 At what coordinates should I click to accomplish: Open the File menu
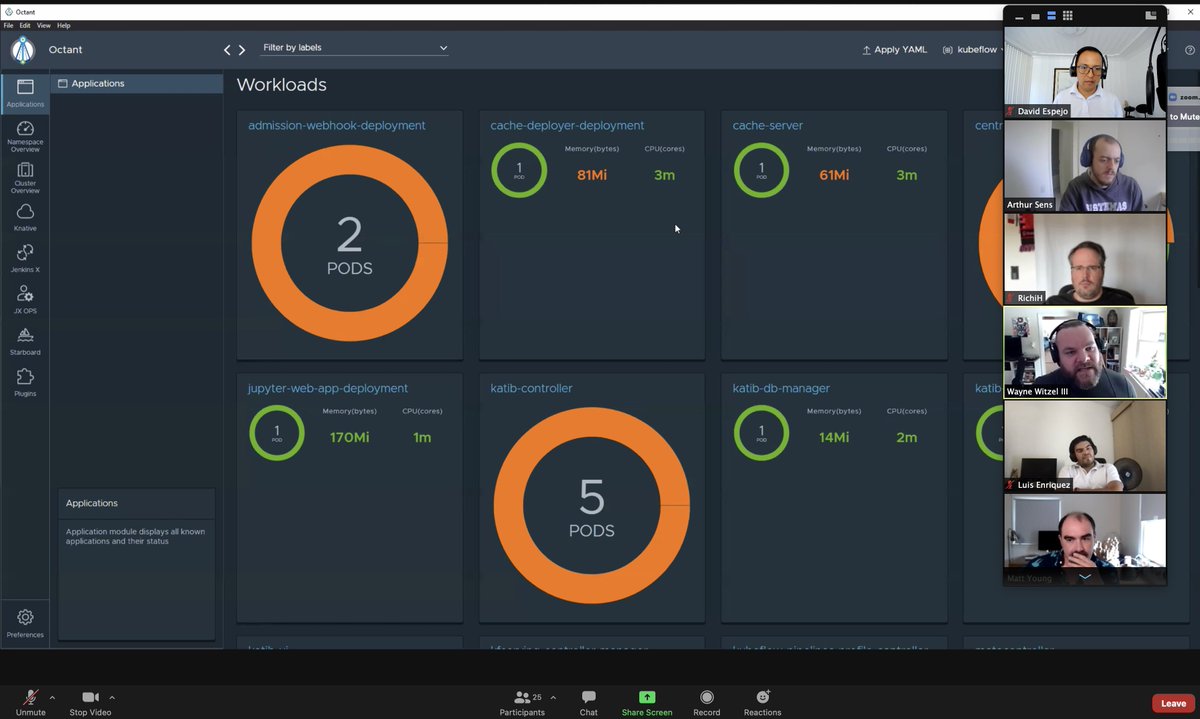9,25
